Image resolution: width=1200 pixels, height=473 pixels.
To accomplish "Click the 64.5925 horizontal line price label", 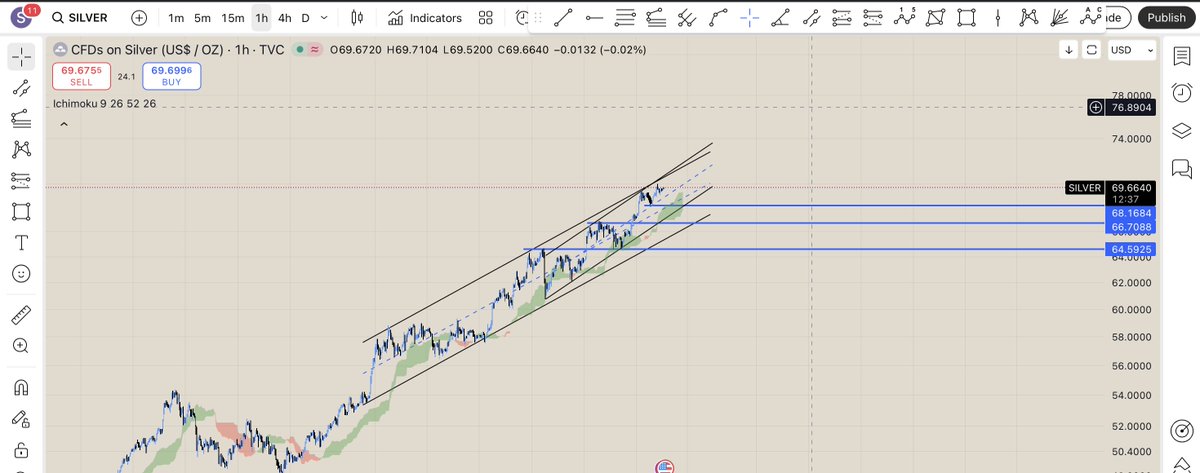I will [x=1130, y=249].
